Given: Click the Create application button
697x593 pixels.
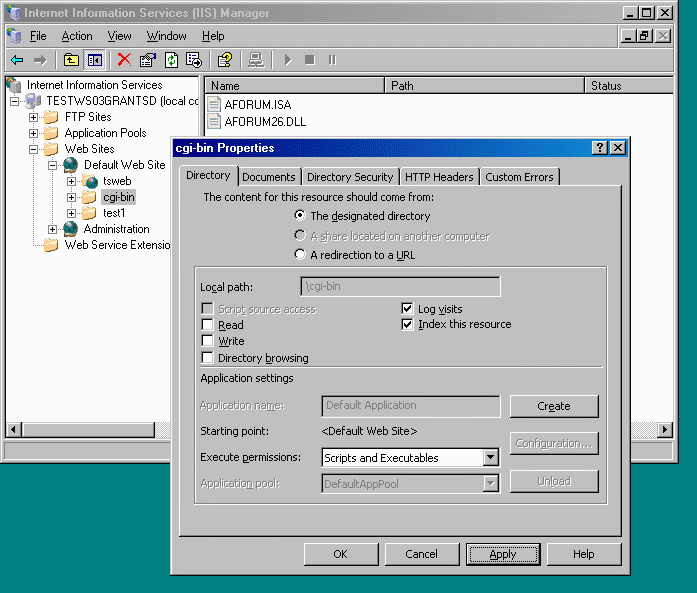Looking at the screenshot, I should click(554, 406).
